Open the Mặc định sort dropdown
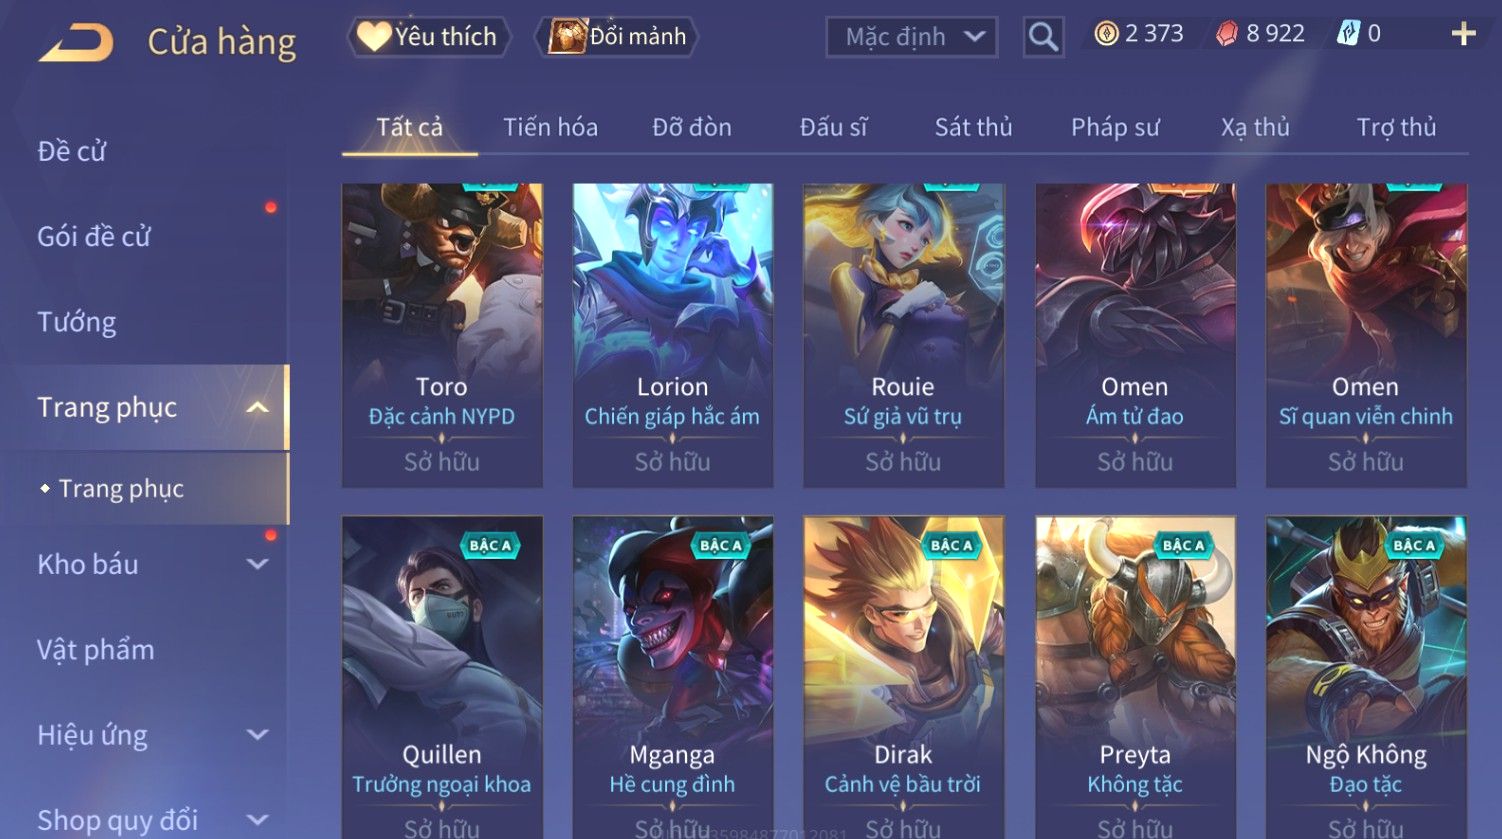This screenshot has width=1502, height=839. [x=912, y=37]
